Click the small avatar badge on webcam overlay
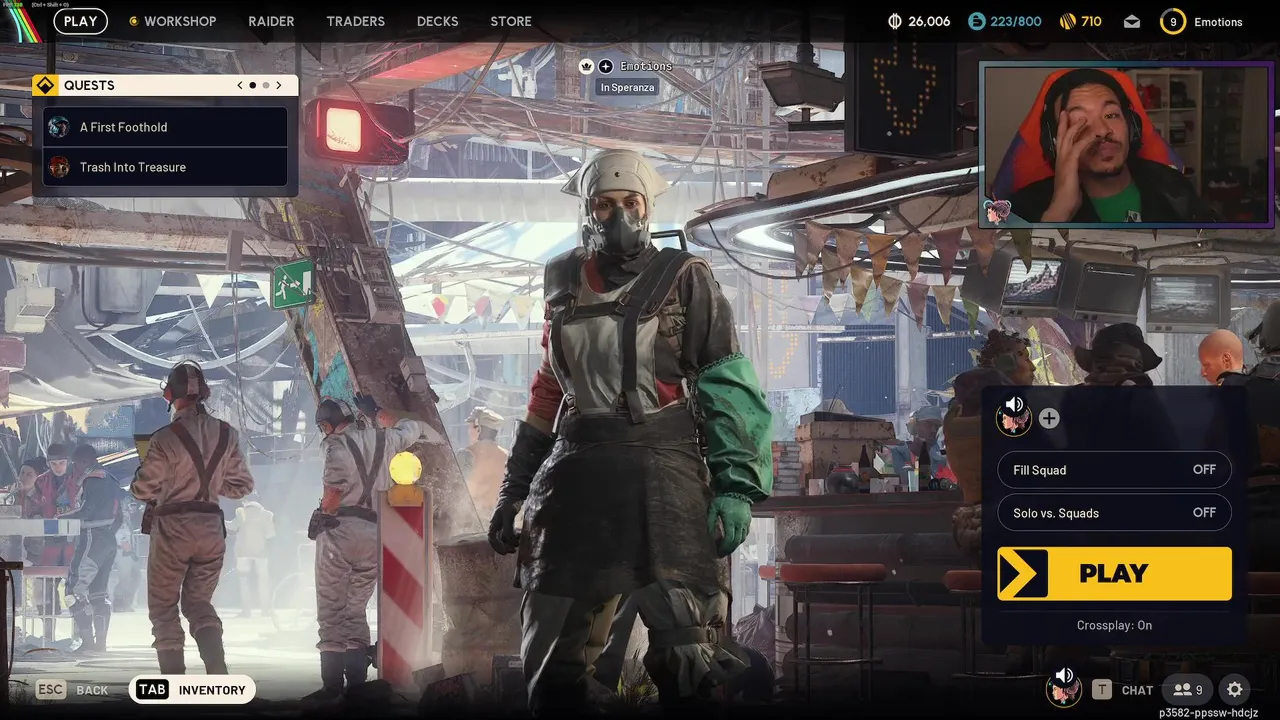The width and height of the screenshot is (1280, 720). [x=997, y=211]
